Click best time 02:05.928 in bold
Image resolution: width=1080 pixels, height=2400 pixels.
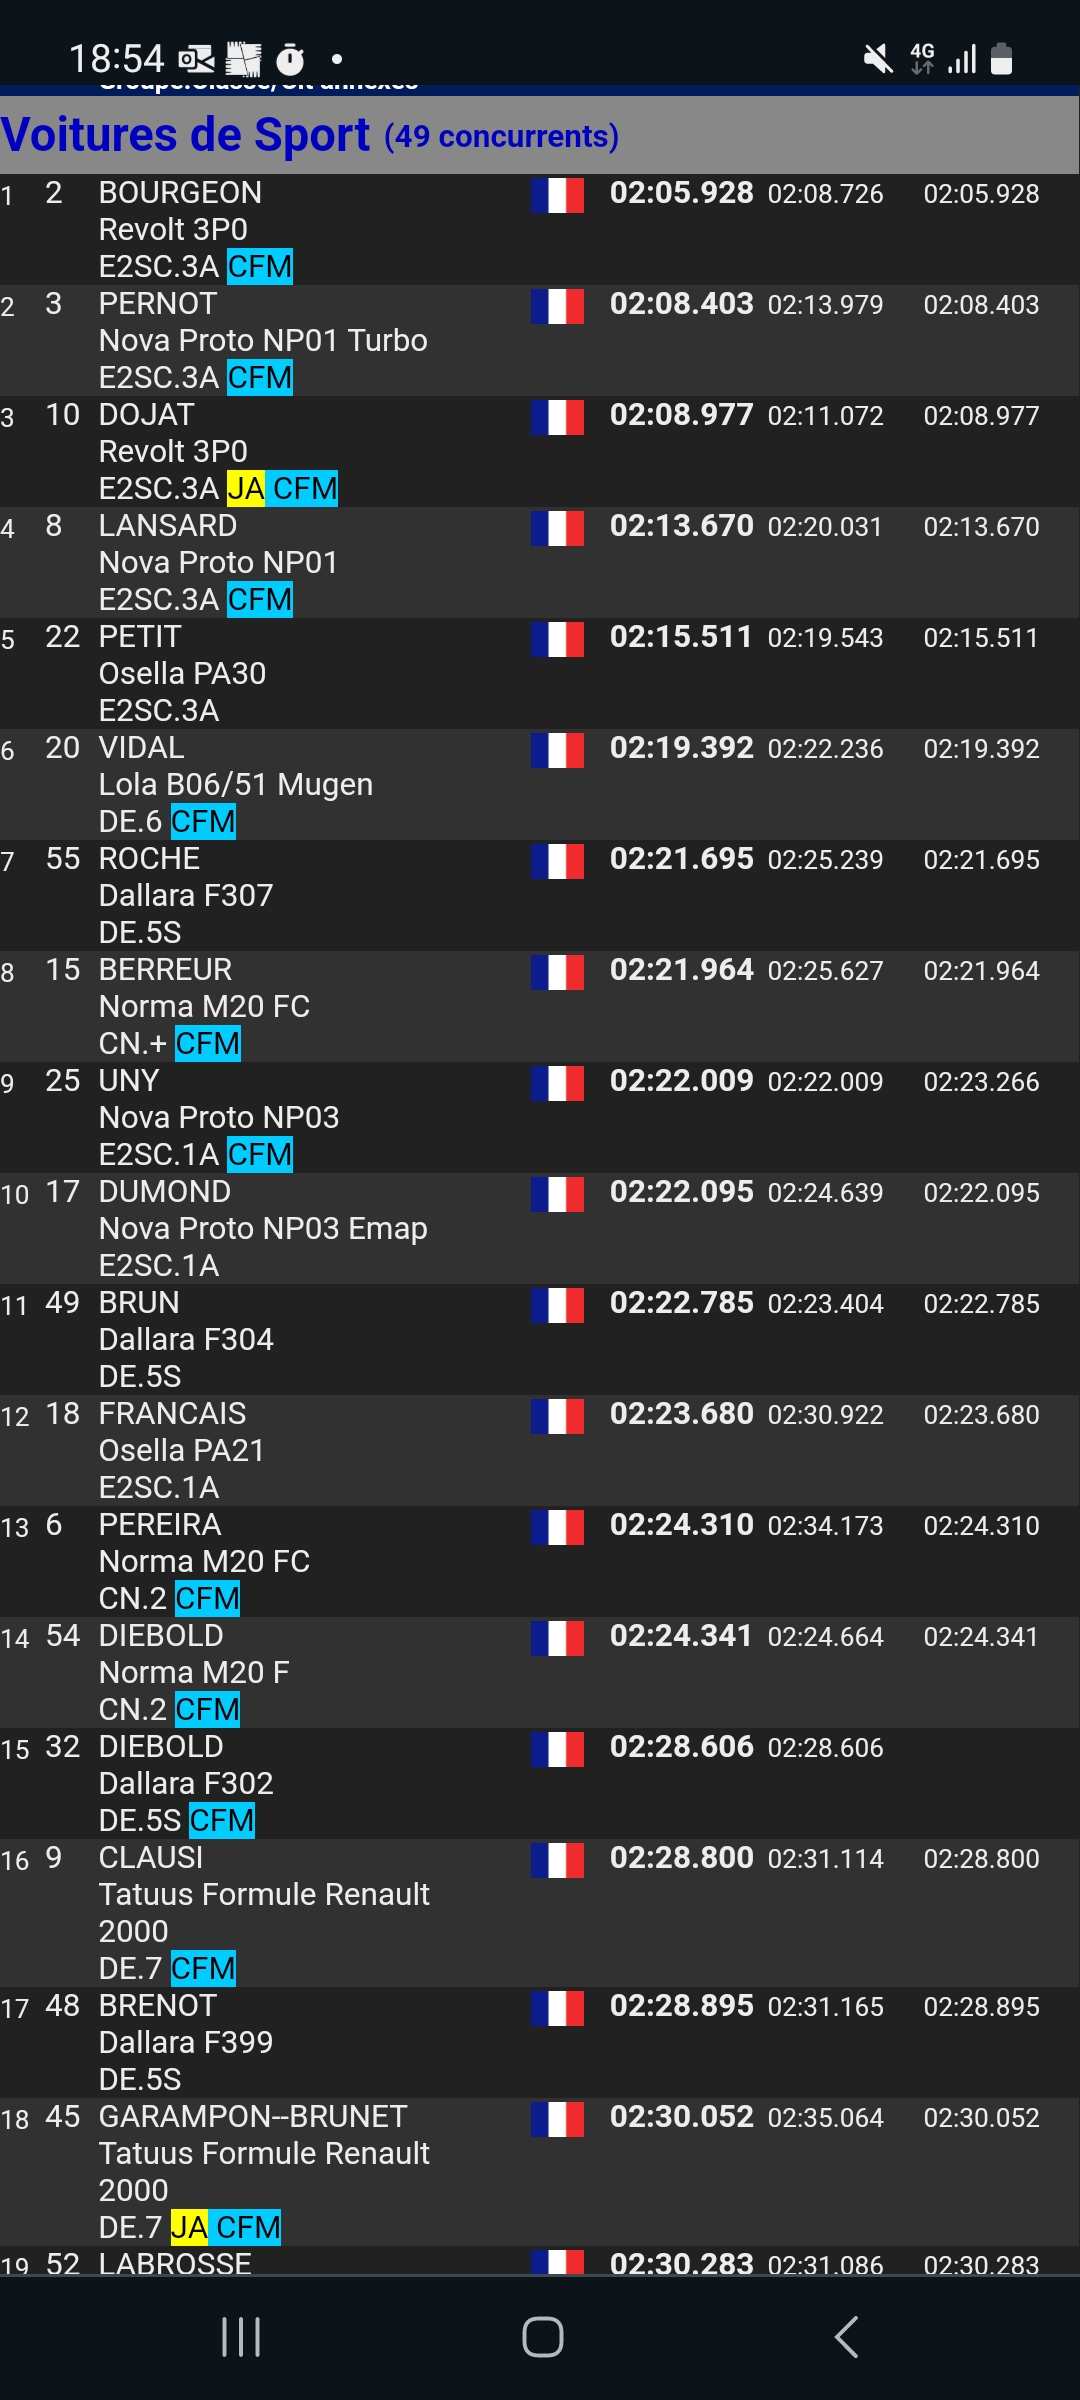point(682,193)
